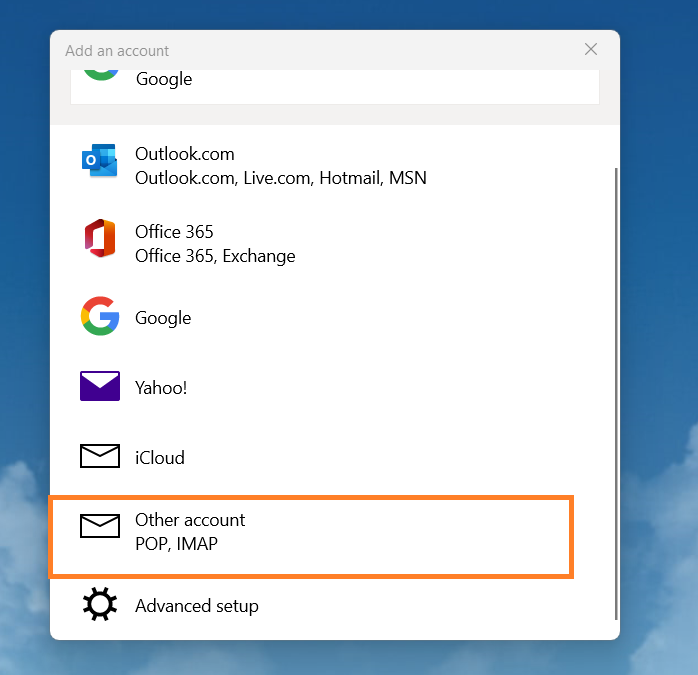Click the Google G logo icon
The image size is (698, 675).
[100, 316]
